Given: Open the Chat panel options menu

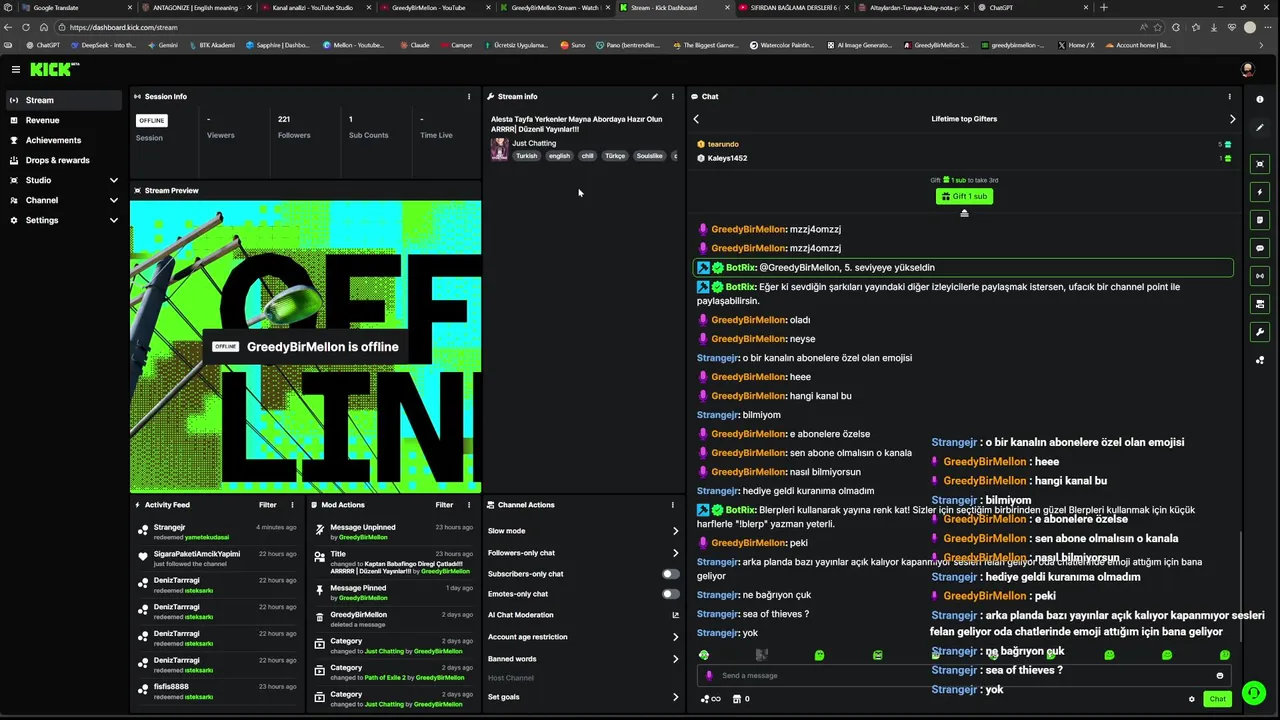Looking at the screenshot, I should tap(1230, 97).
